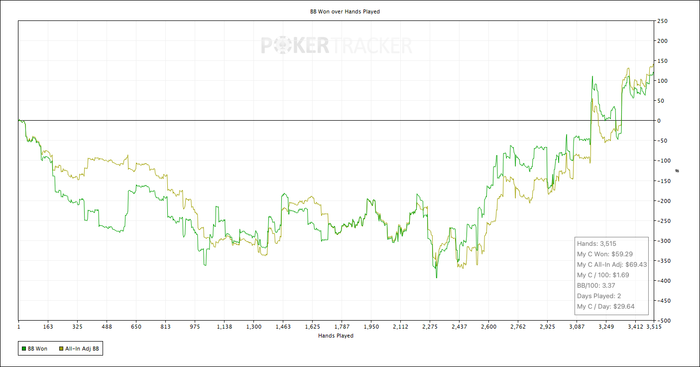Click x-axis tick label 1,138
Screen dimensions: 700x367
224,327
